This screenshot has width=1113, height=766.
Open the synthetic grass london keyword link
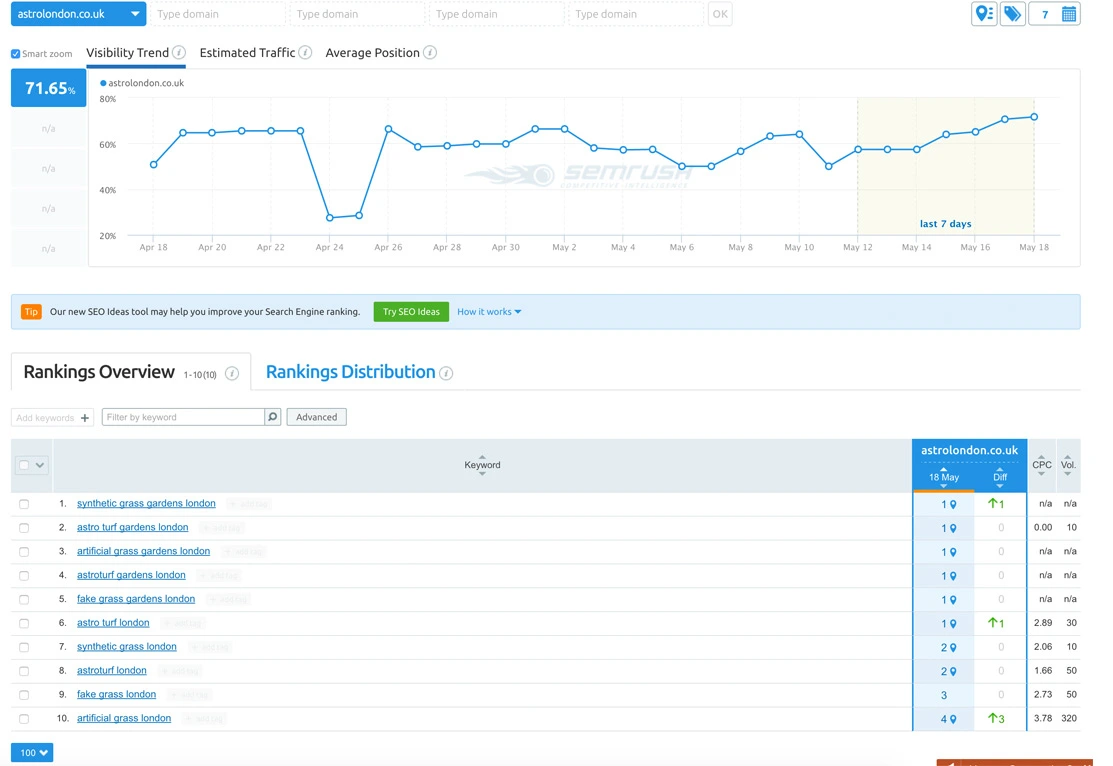(126, 647)
